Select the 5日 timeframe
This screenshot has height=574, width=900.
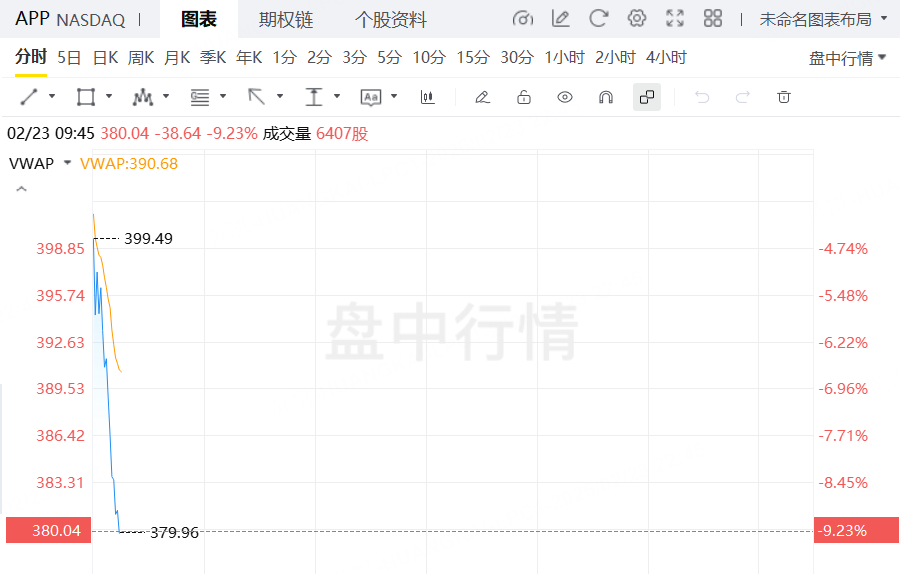[69, 57]
